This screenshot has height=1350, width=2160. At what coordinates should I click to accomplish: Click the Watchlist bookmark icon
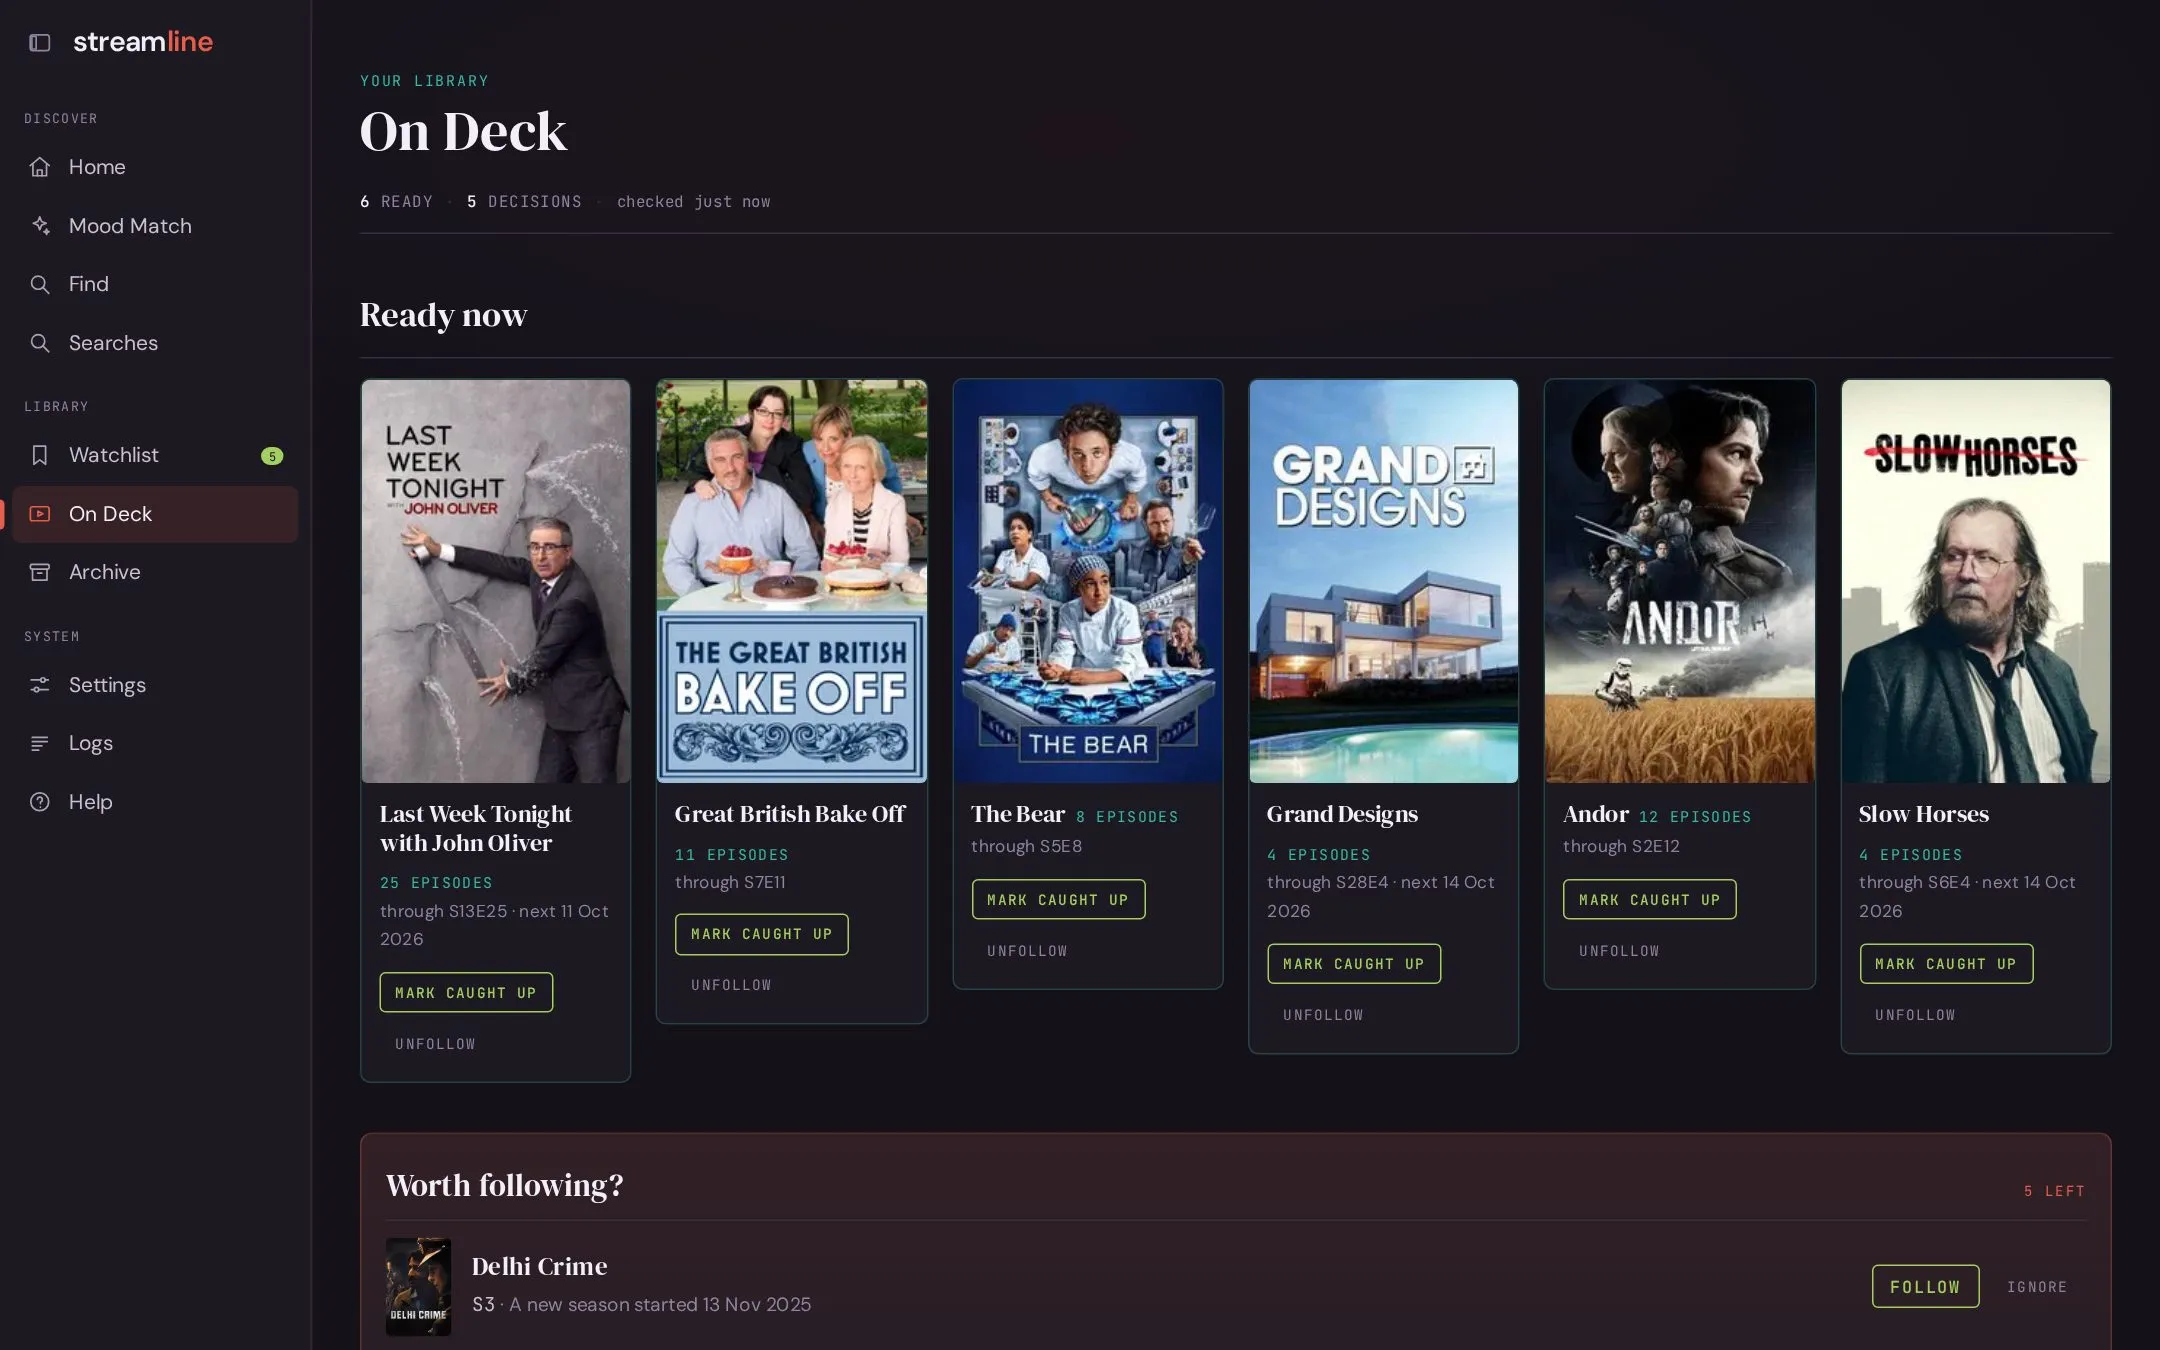(40, 455)
